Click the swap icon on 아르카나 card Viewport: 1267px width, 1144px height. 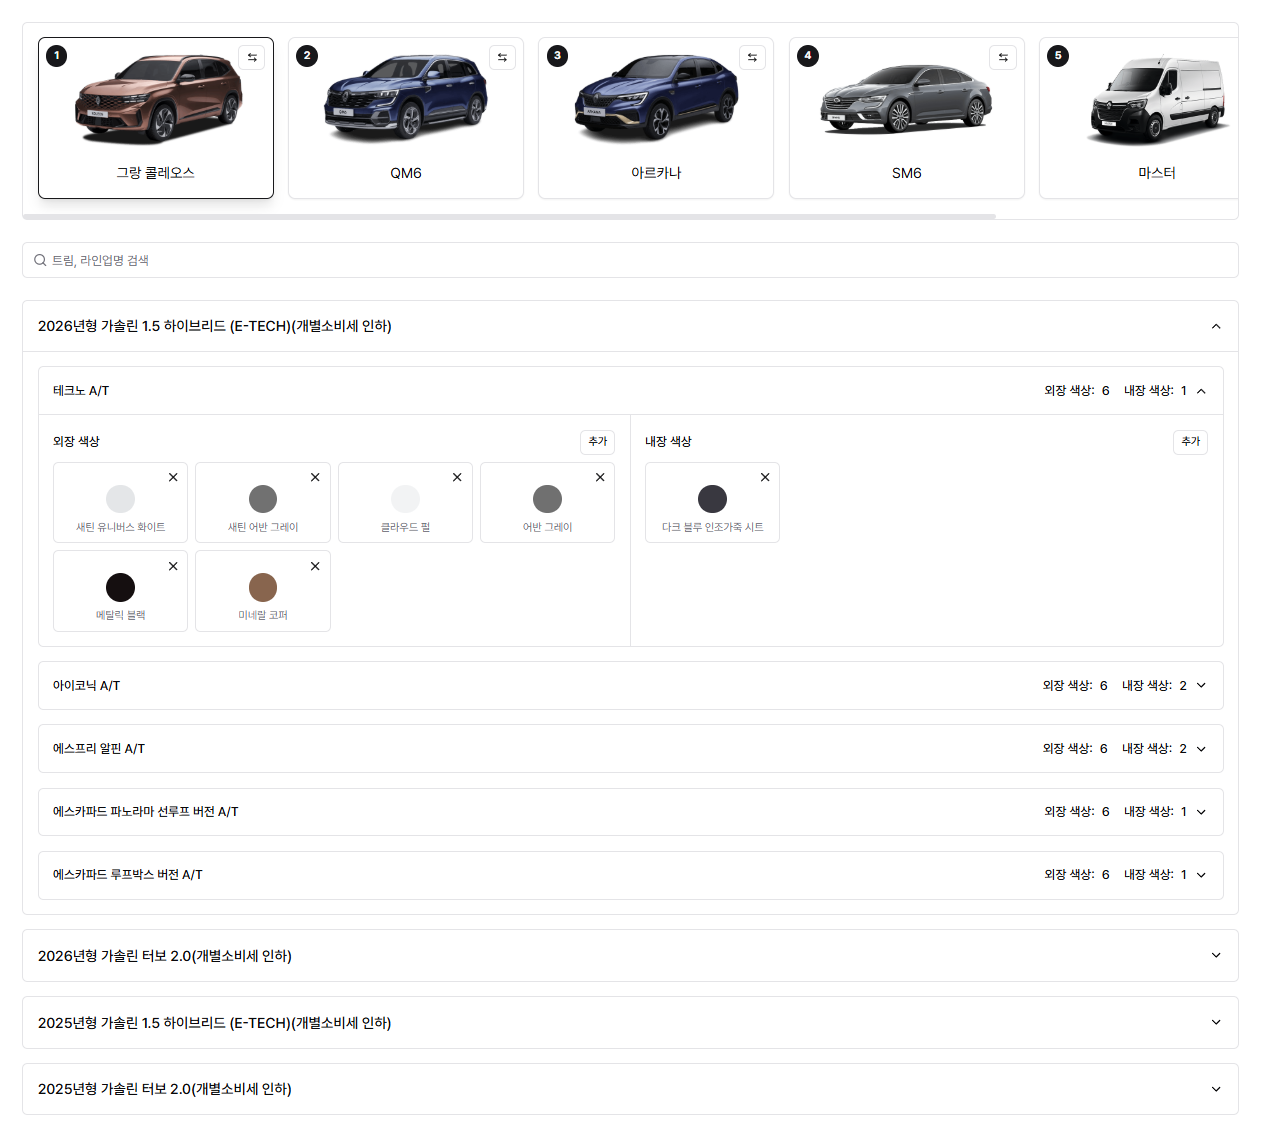click(752, 58)
